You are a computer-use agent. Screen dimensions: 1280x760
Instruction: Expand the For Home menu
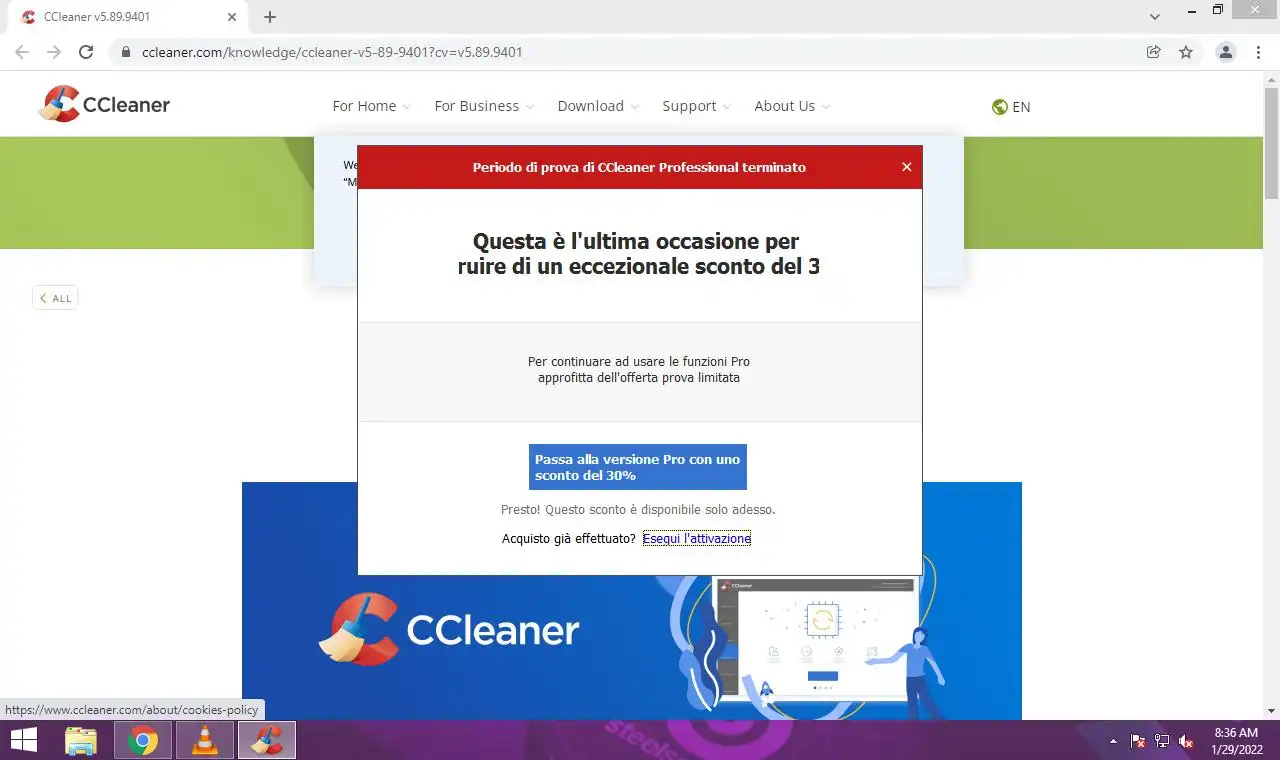[x=371, y=106]
